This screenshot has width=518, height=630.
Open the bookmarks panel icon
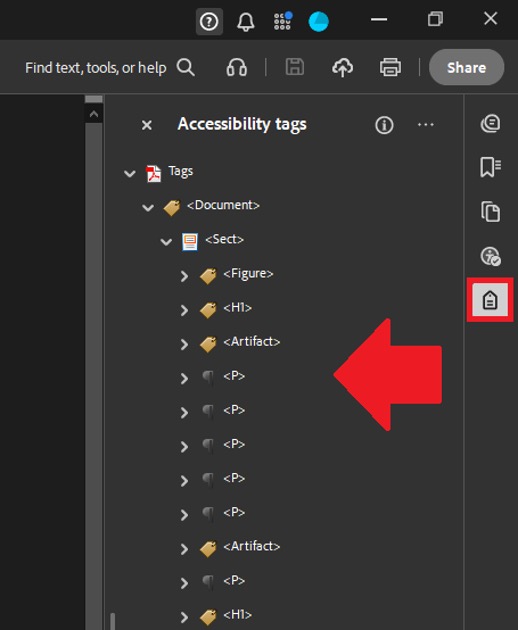[x=490, y=167]
